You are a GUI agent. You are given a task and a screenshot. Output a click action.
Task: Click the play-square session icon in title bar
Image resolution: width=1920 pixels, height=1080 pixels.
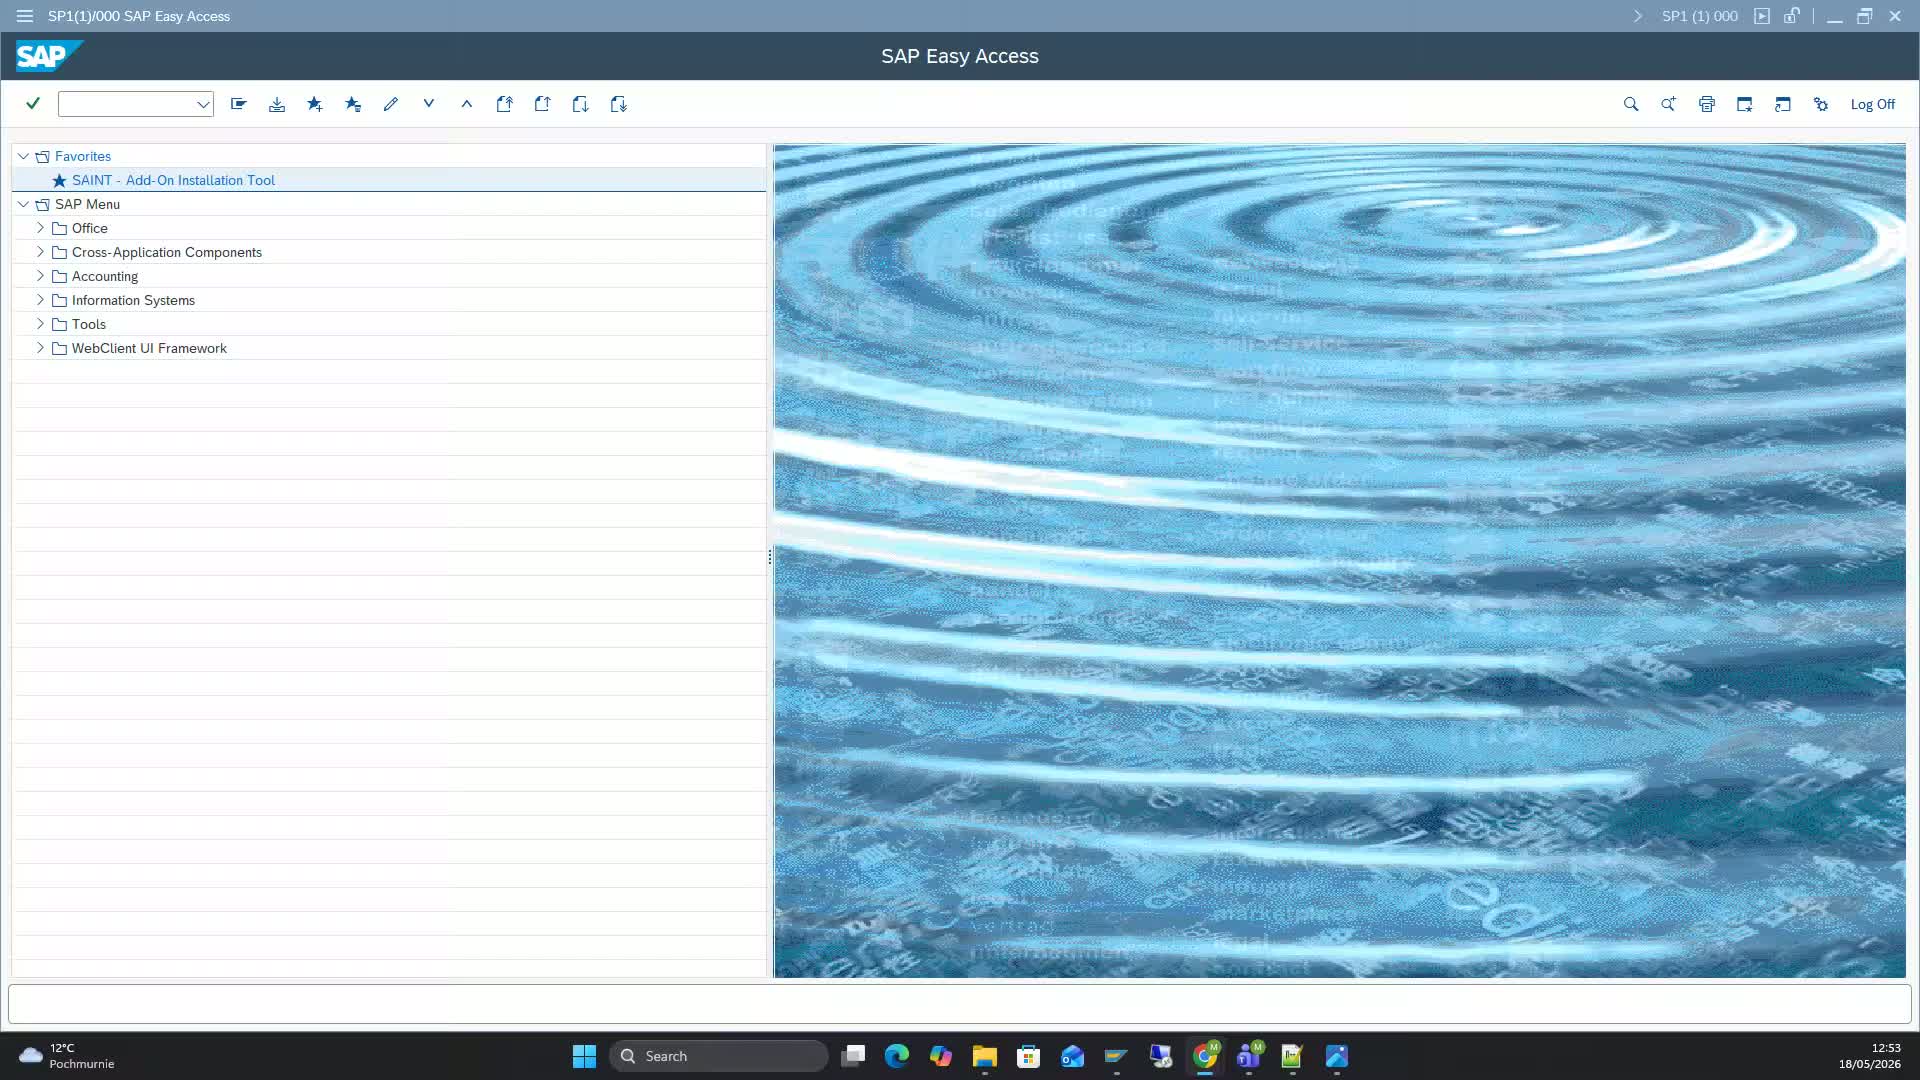(x=1762, y=16)
